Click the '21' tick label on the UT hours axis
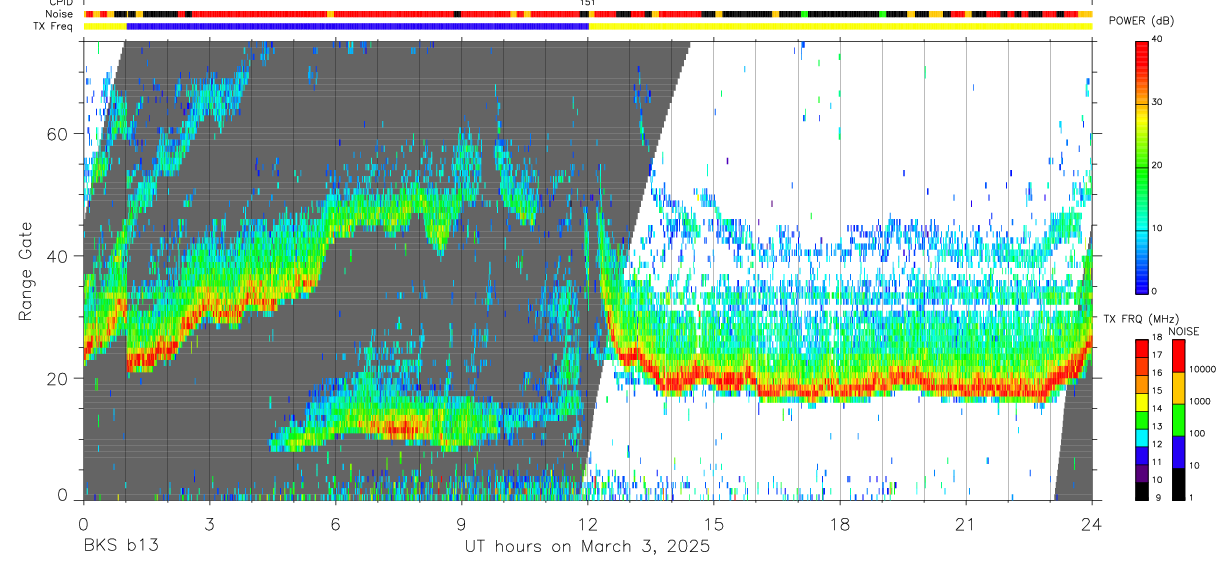Viewport: 1228px width, 567px height. [966, 524]
